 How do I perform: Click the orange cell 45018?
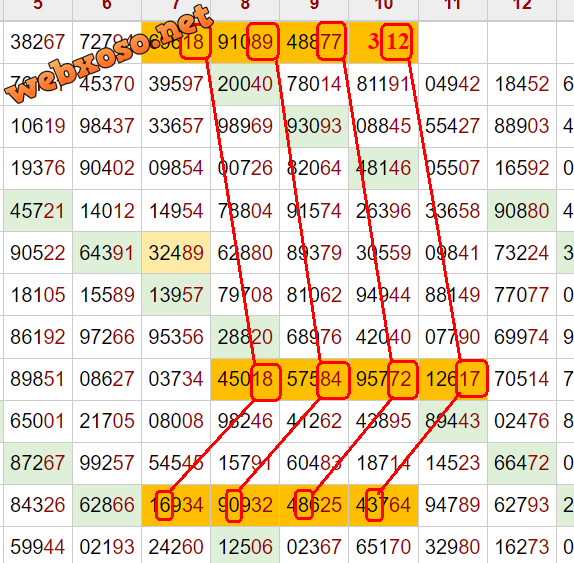pyautogui.click(x=245, y=379)
